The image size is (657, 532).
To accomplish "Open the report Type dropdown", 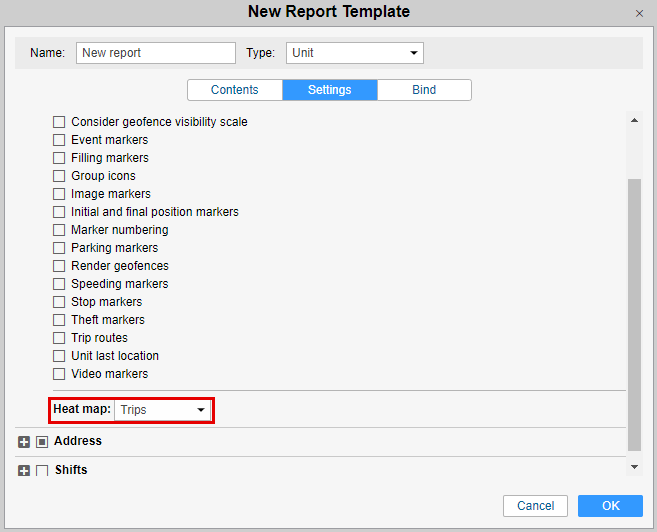I will click(355, 53).
